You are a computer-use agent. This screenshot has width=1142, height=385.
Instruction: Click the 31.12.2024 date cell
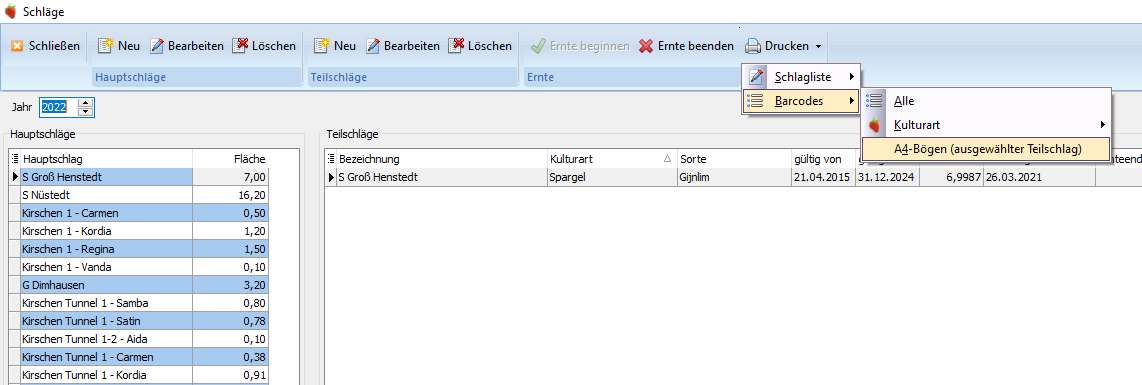click(x=886, y=177)
